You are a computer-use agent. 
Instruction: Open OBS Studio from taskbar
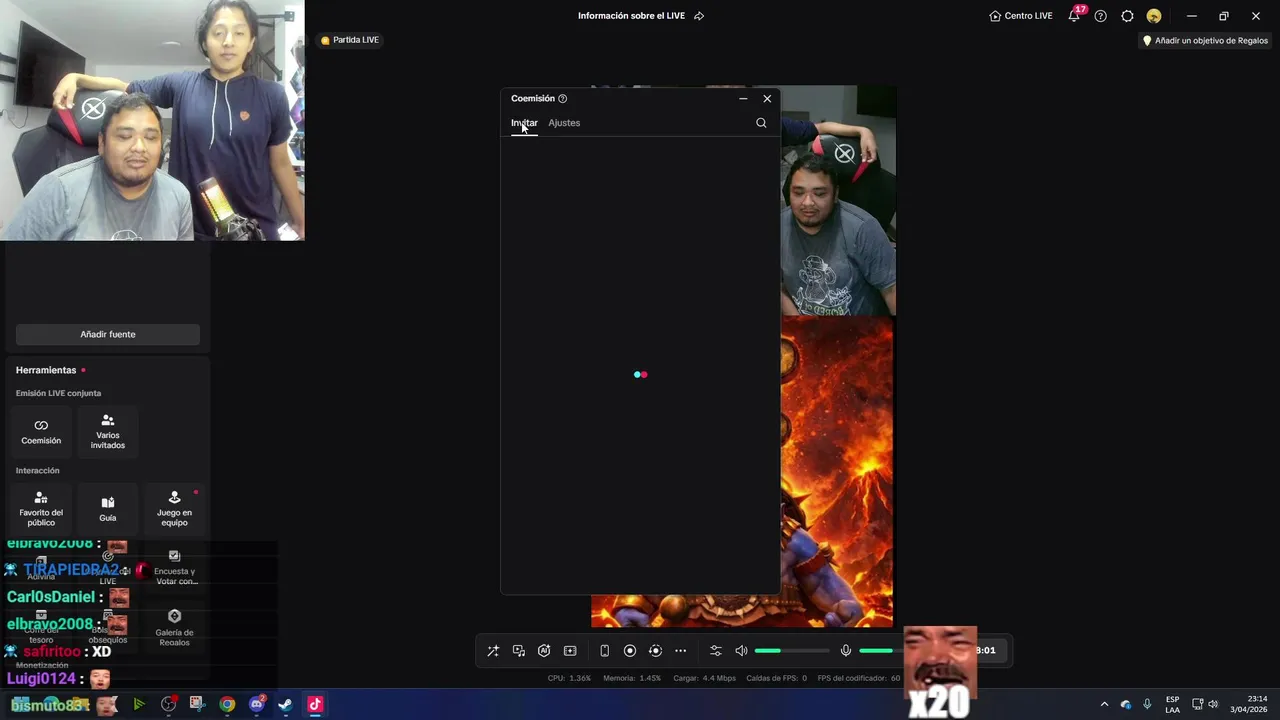[x=169, y=704]
